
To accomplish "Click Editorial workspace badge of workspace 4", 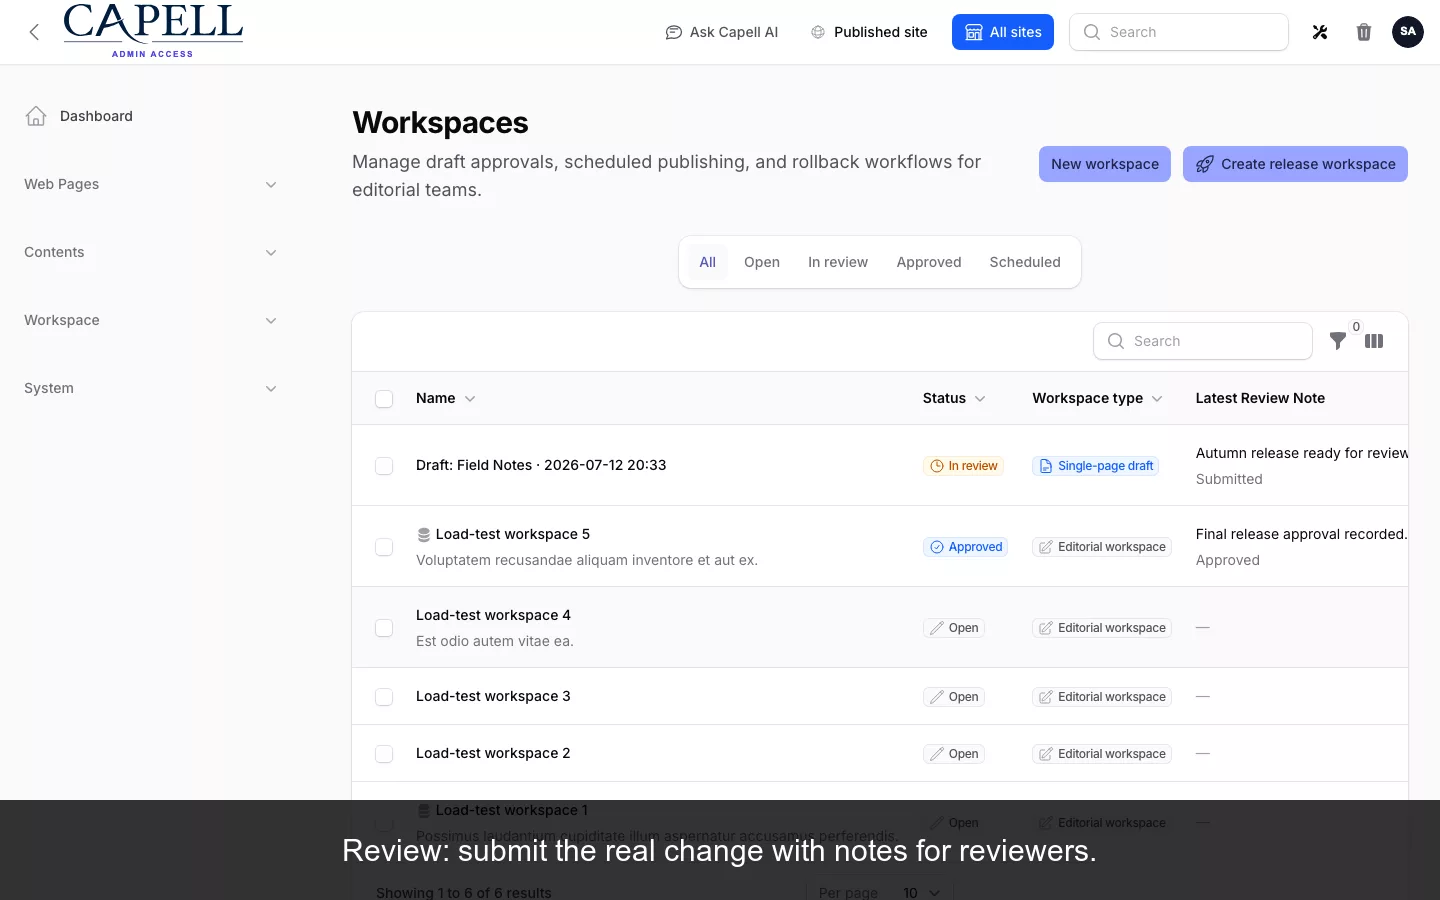I will pyautogui.click(x=1102, y=628).
